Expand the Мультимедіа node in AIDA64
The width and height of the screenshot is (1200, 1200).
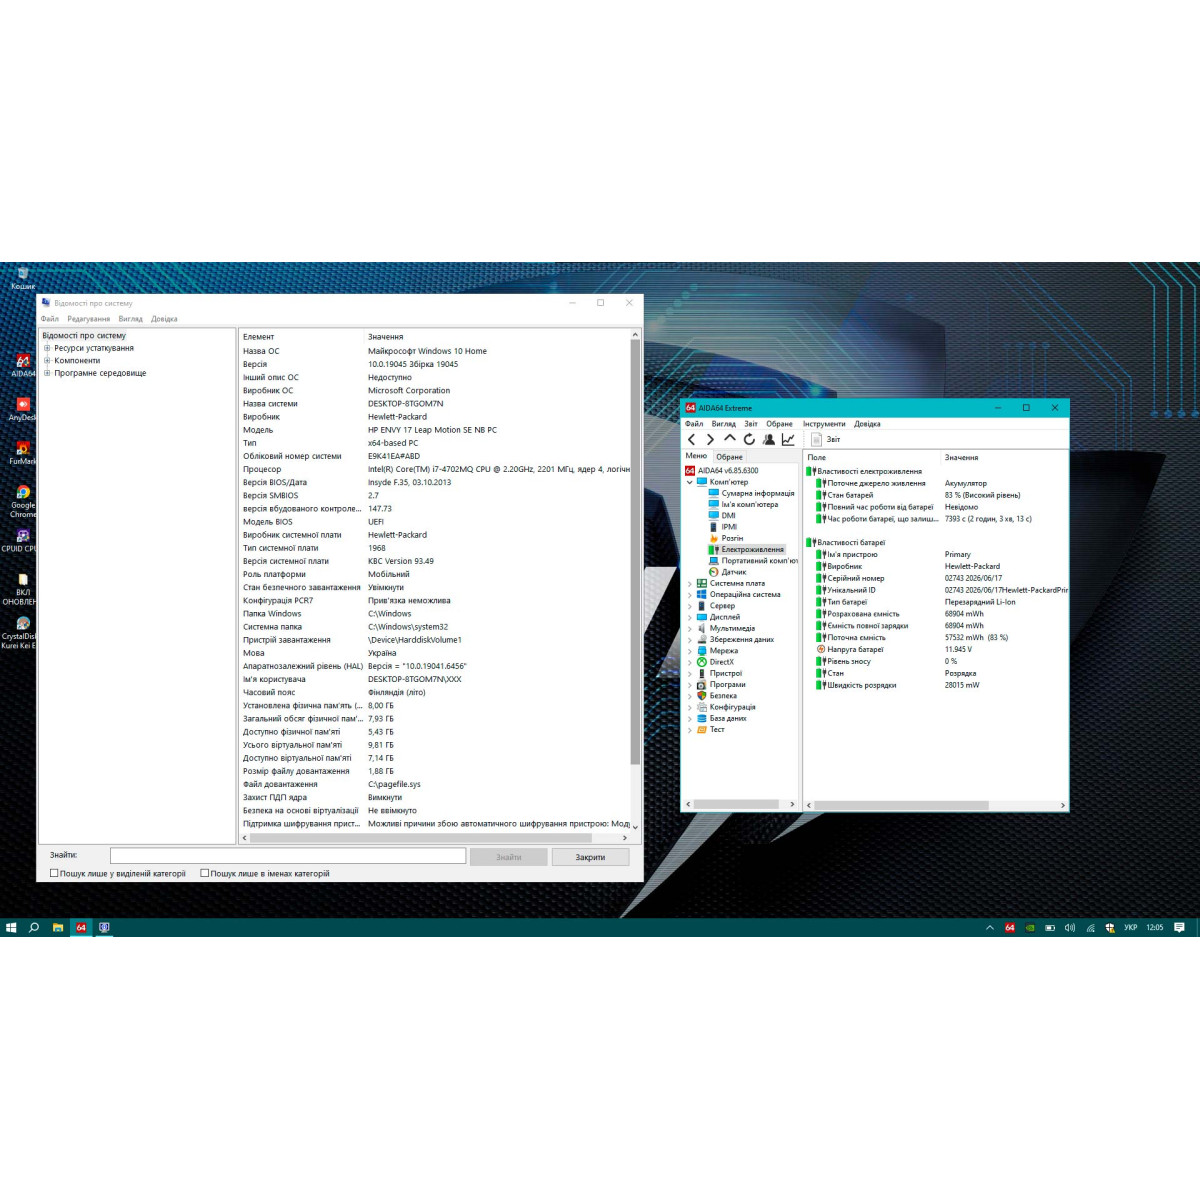pyautogui.click(x=689, y=628)
